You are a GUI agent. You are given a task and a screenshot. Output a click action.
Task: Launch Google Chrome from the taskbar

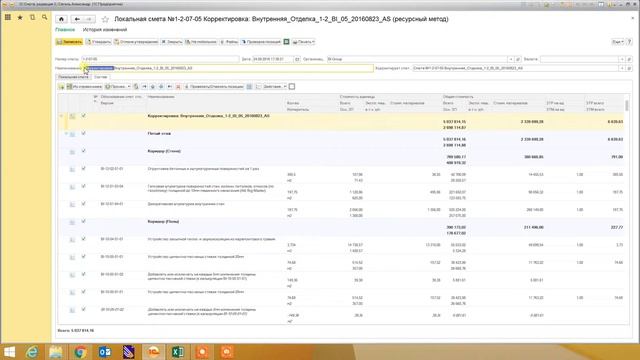tap(80, 351)
